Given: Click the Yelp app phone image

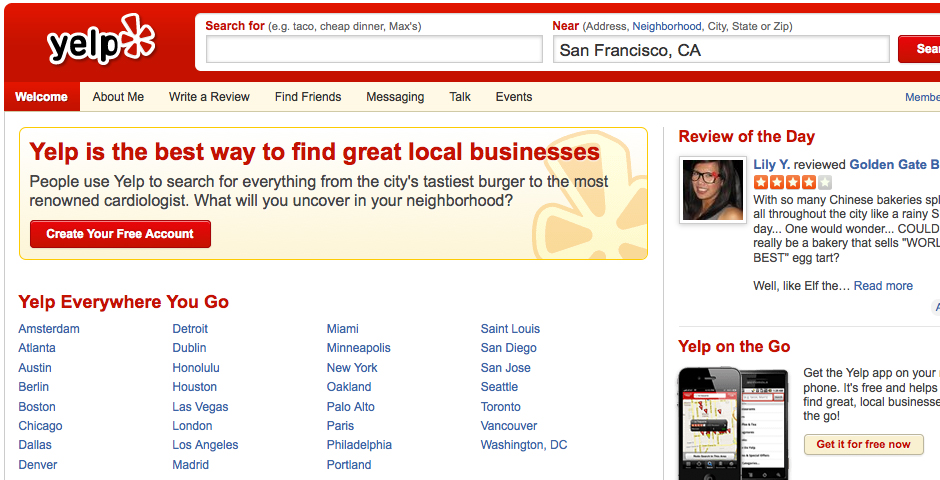Looking at the screenshot, I should [x=733, y=422].
